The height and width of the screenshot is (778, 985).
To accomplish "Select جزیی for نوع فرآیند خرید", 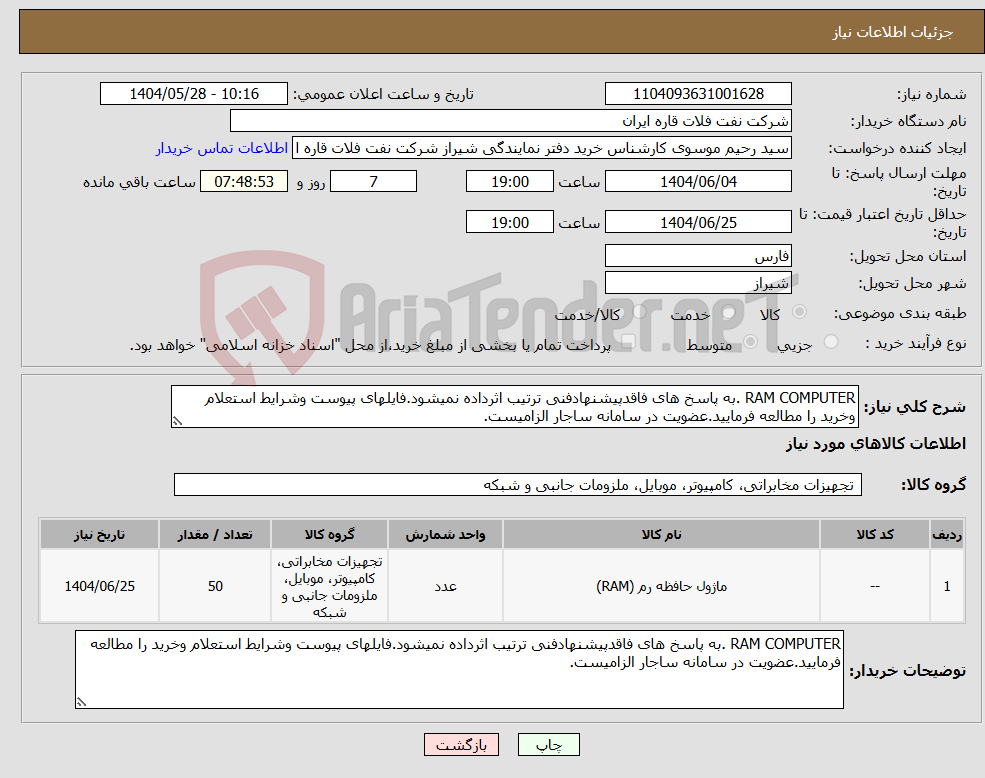I will (831, 340).
